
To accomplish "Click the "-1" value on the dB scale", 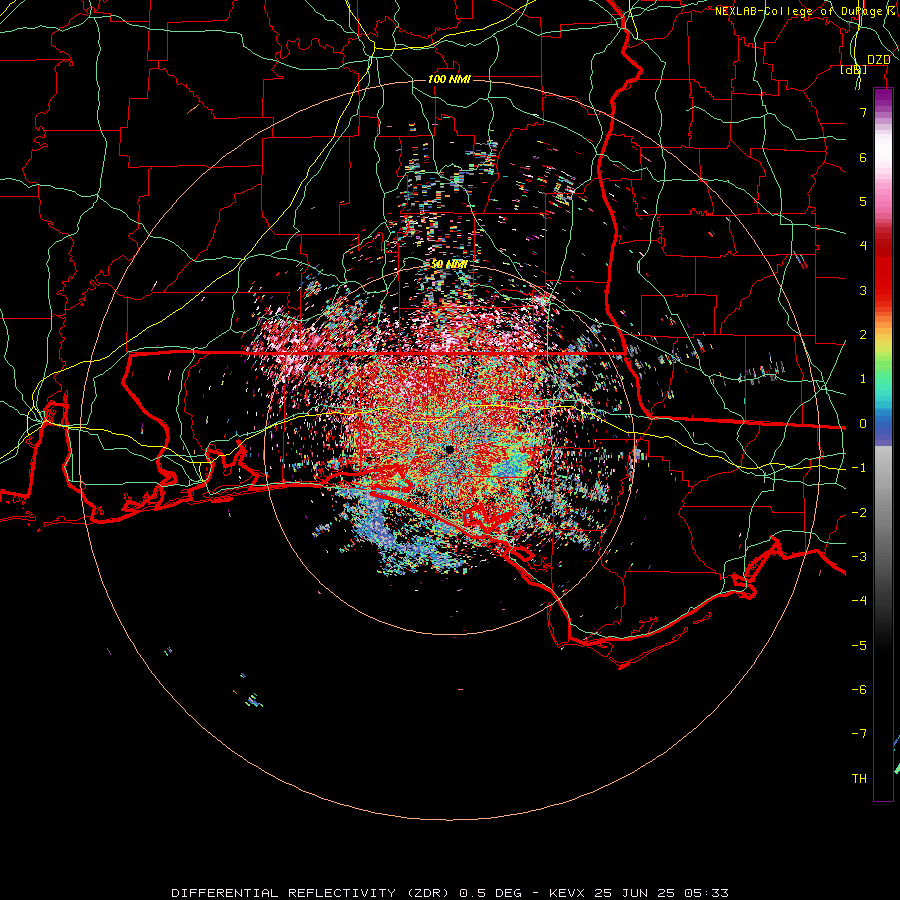I will tap(859, 468).
